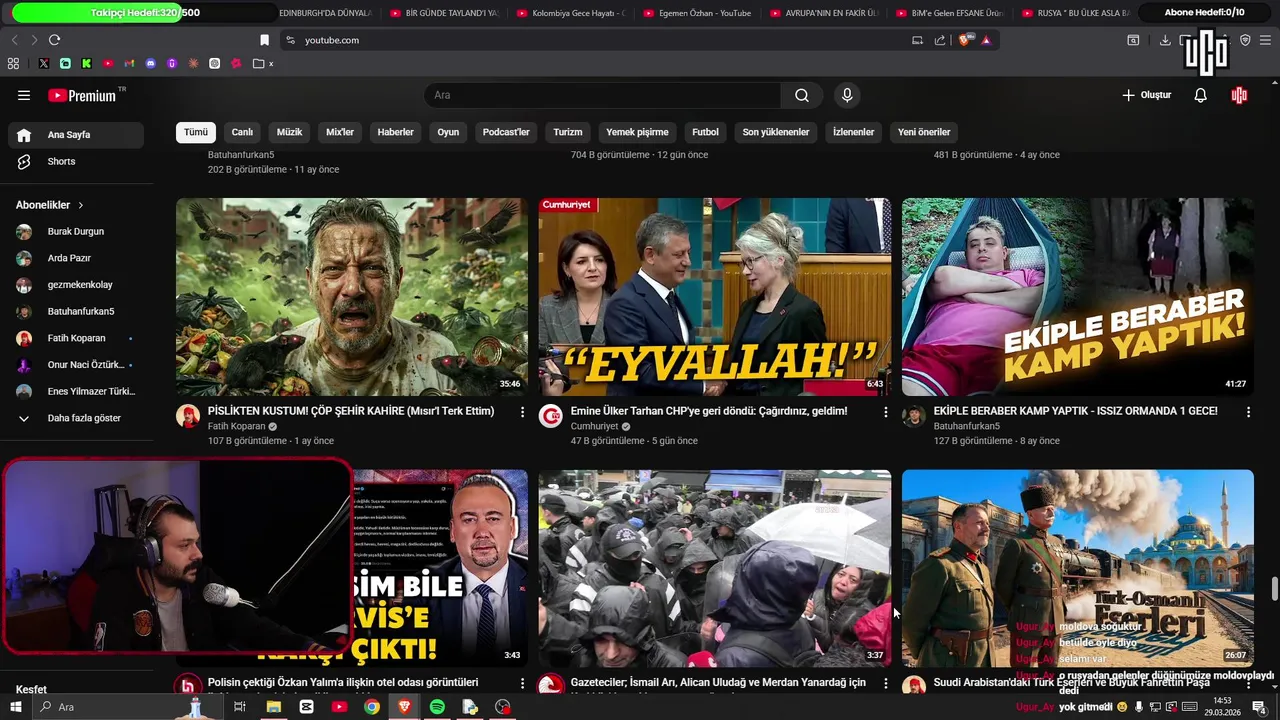Viewport: 1280px width, 720px height.
Task: Click Cumhuriyet channel avatar under video
Action: click(551, 416)
